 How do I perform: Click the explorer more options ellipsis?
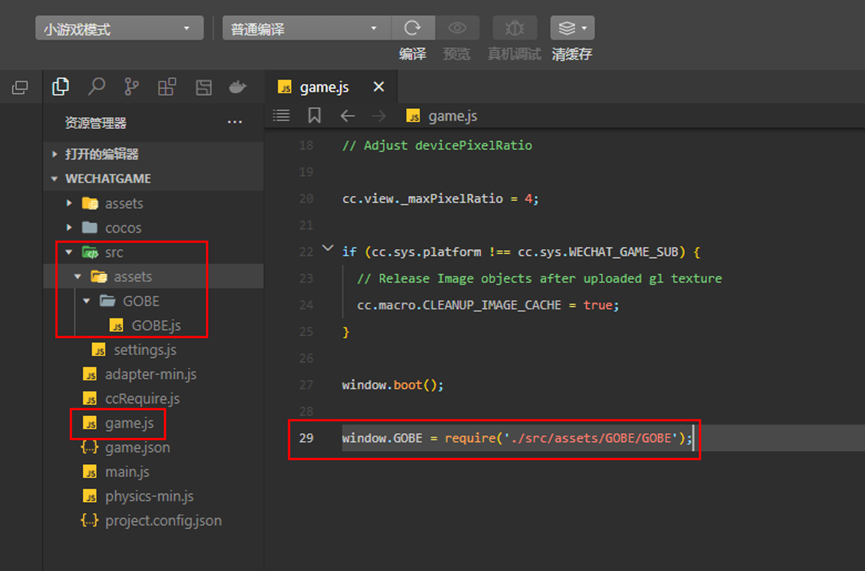coord(235,123)
